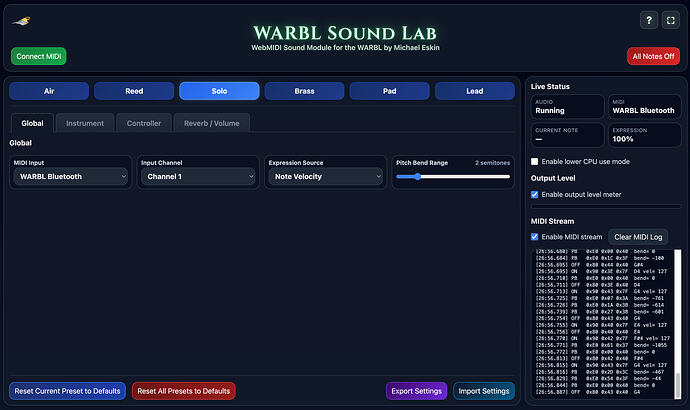Image resolution: width=690 pixels, height=410 pixels.
Task: Click log row 'bend= -601'
Action: point(600,312)
